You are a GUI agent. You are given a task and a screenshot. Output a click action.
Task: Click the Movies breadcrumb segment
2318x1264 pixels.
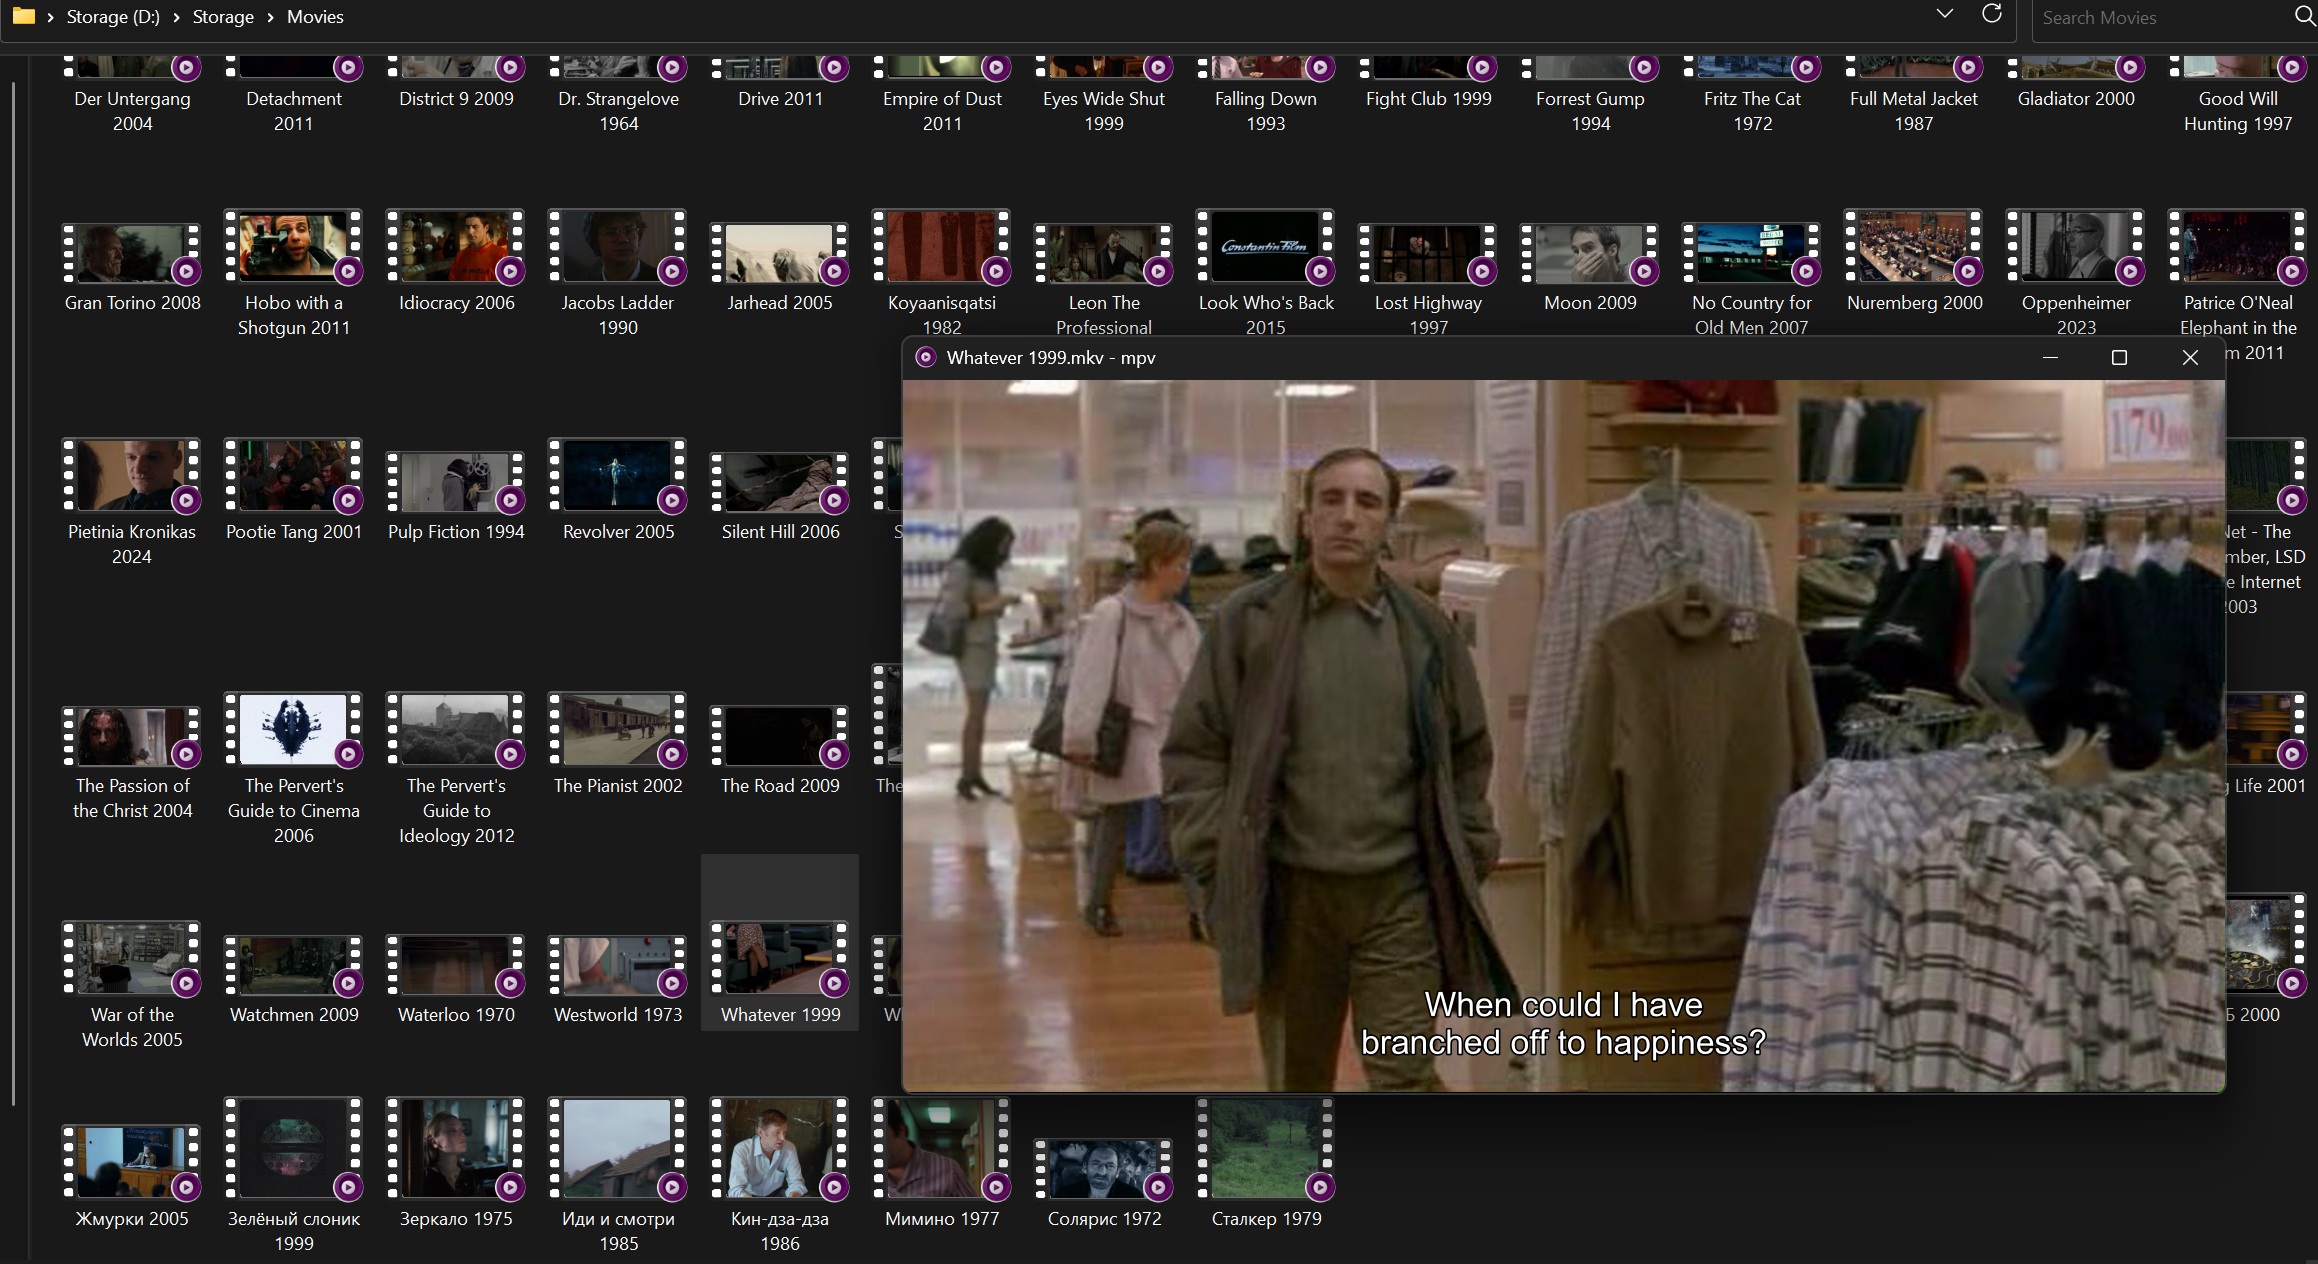tap(315, 18)
